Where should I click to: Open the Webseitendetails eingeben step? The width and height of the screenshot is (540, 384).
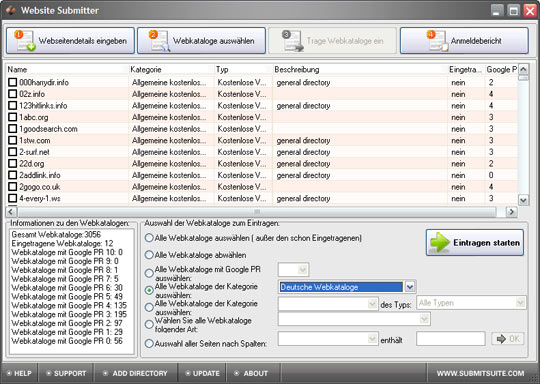(70, 41)
